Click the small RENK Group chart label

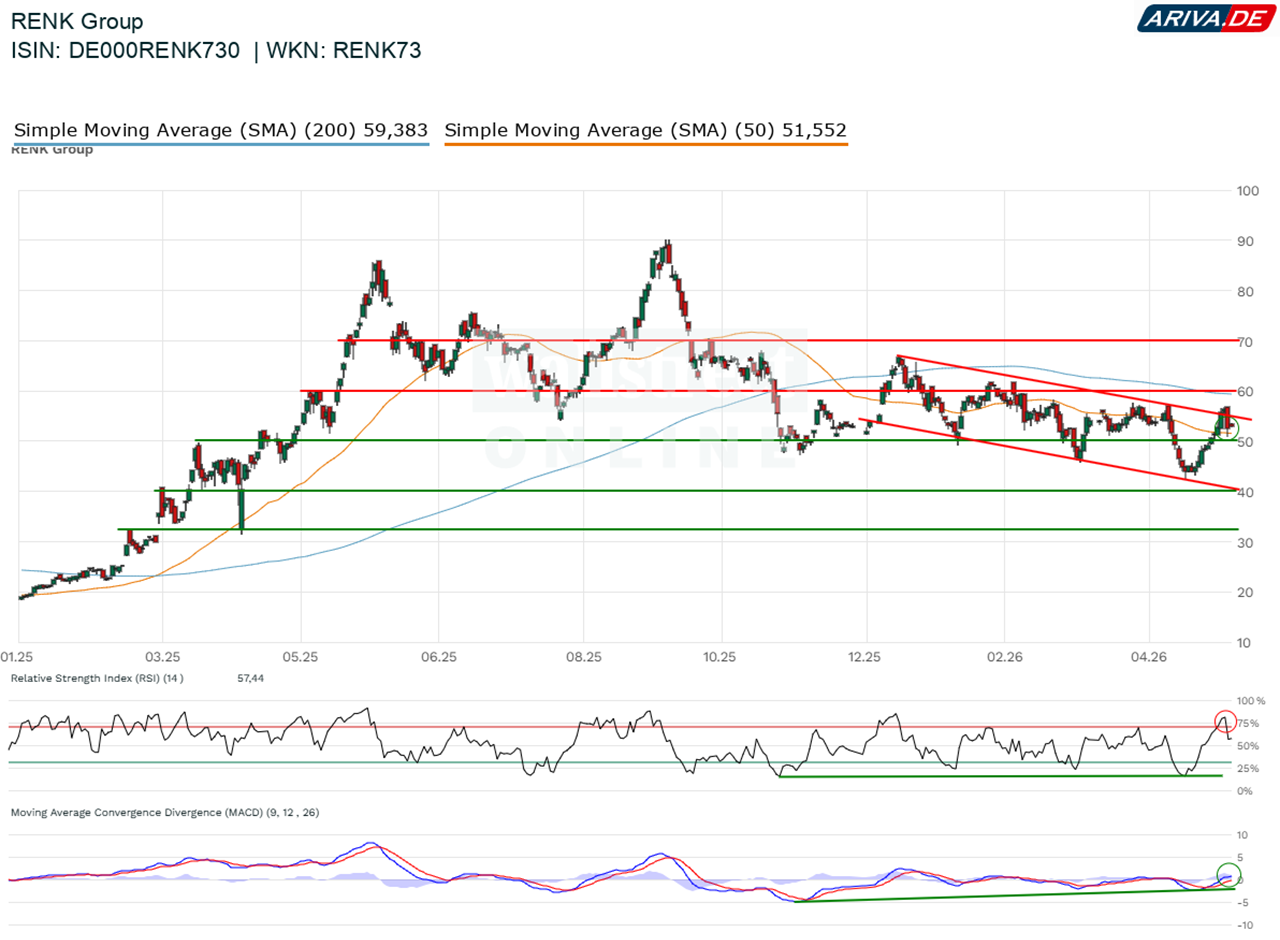[x=51, y=150]
